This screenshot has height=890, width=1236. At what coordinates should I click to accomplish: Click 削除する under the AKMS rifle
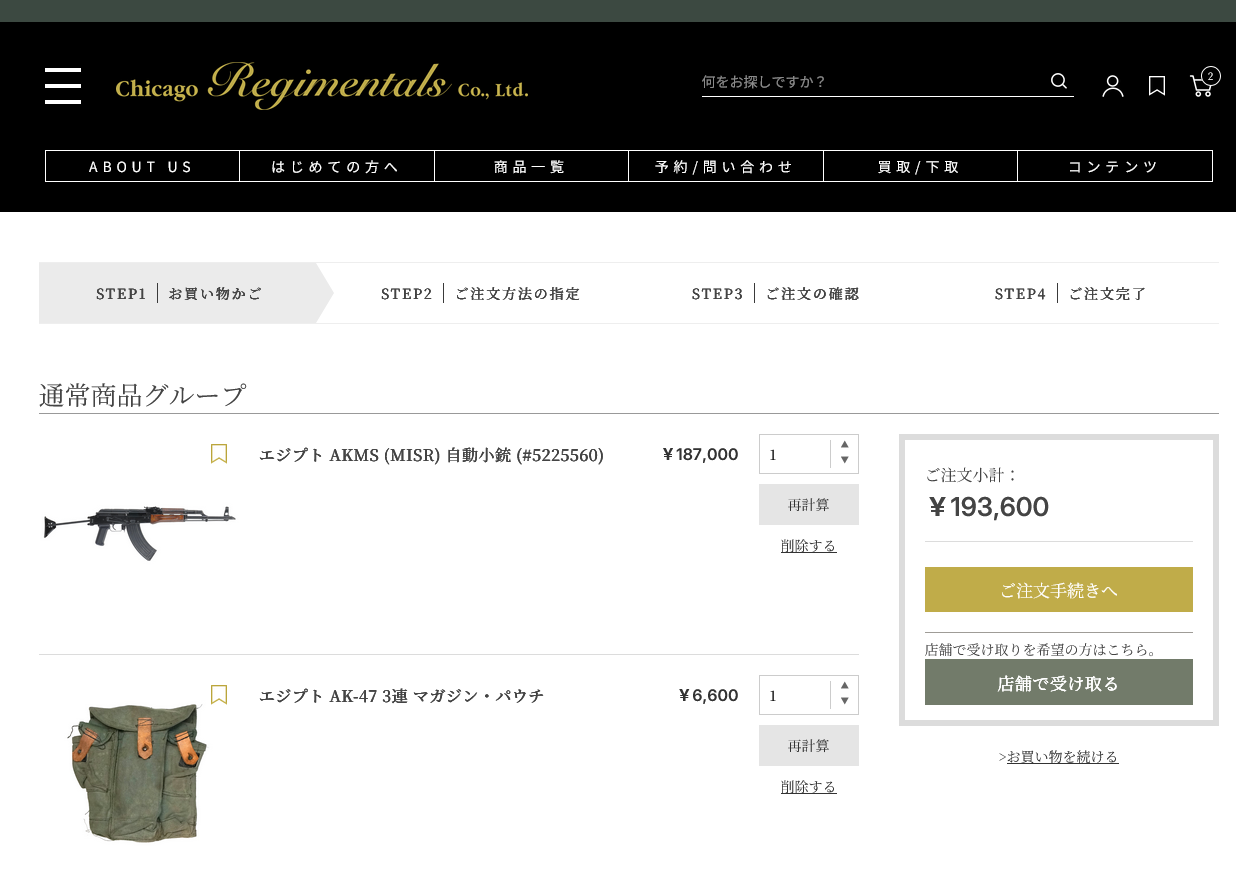pyautogui.click(x=808, y=546)
